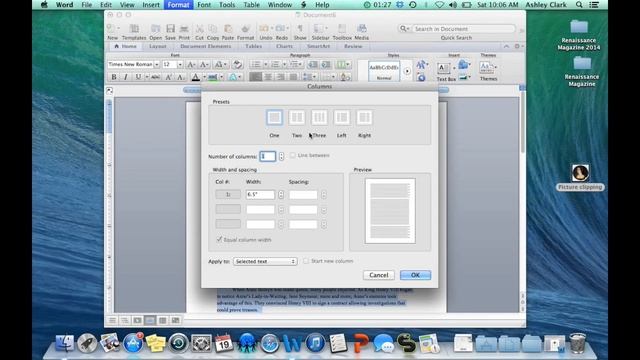The width and height of the screenshot is (640, 360).
Task: Click the Copy icon in Word toolbar
Action: click(x=213, y=28)
